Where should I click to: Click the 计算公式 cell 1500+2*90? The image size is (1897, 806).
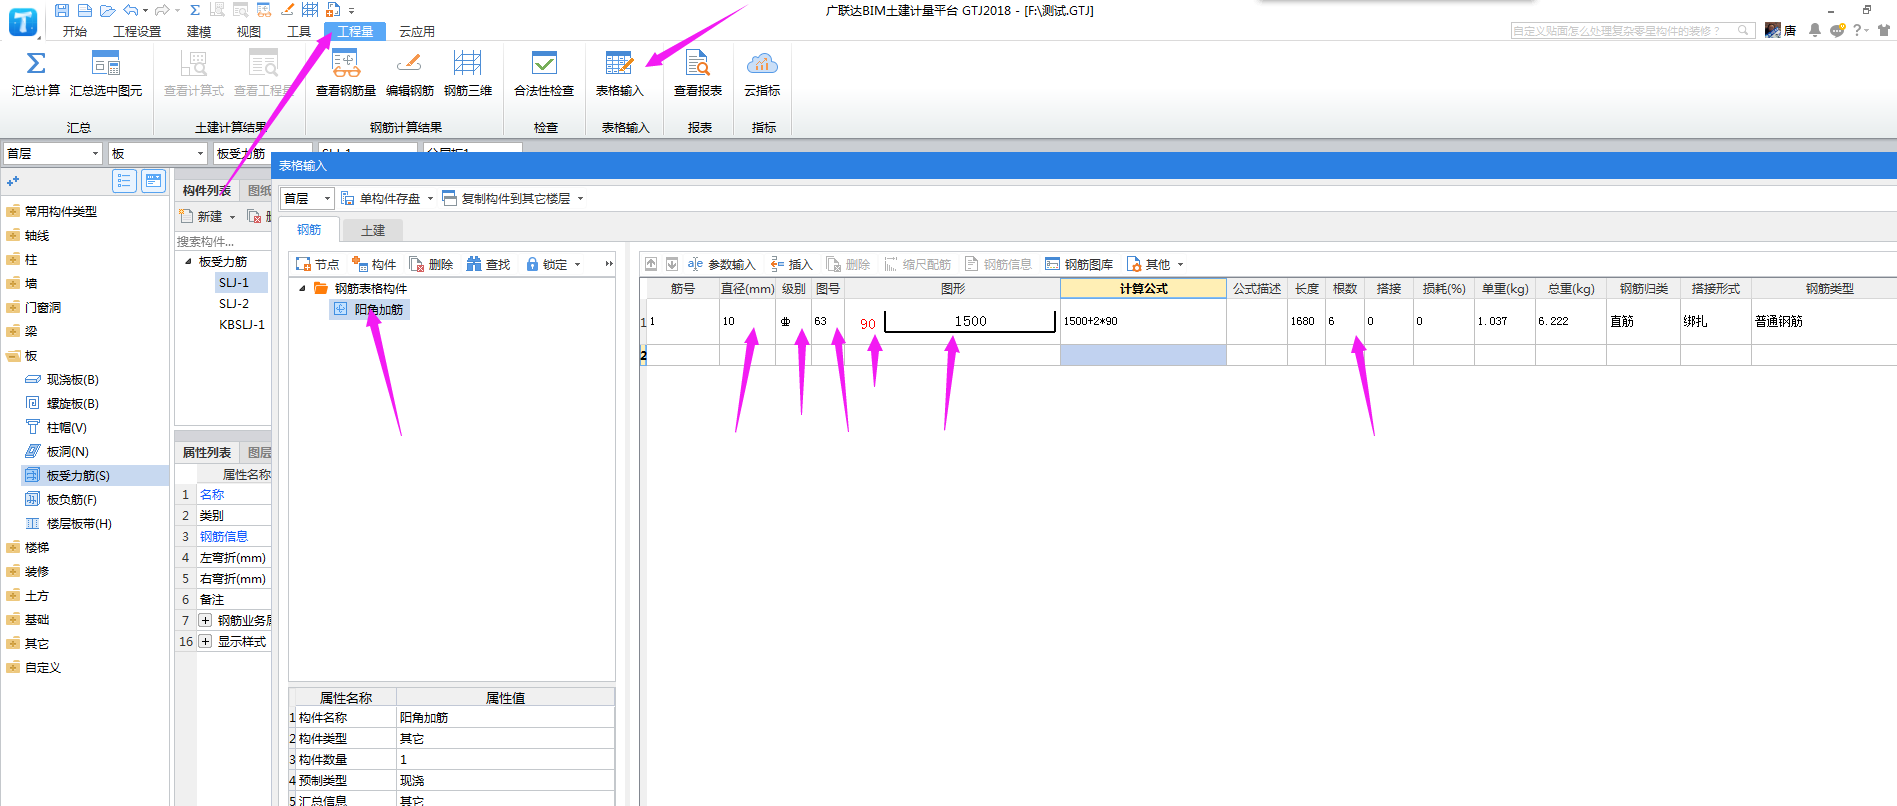[1143, 321]
